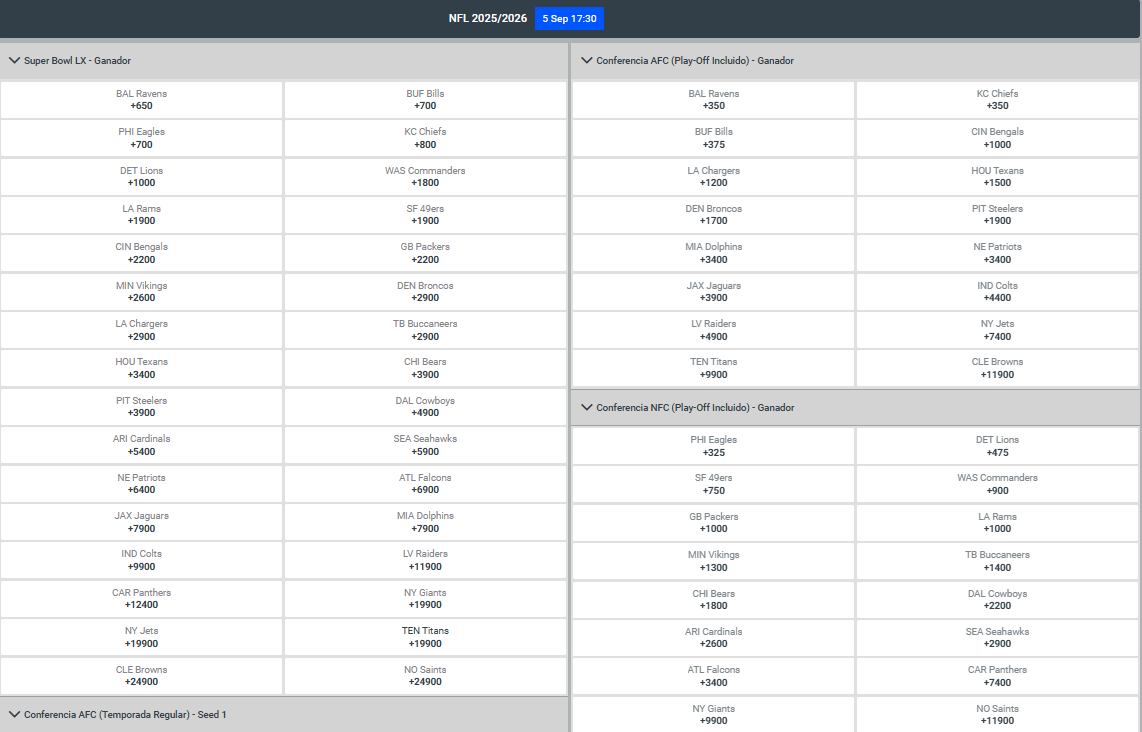Collapse Conferencia NFC (Play-Off Incluido) - Ganador section
Viewport: 1142px width, 732px height.
pos(856,408)
